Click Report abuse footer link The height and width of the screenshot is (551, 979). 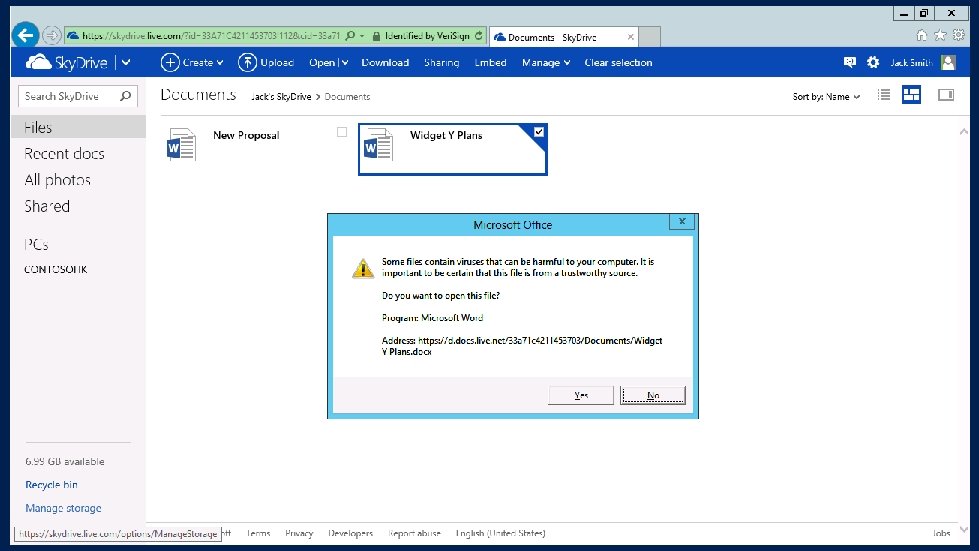pyautogui.click(x=415, y=534)
